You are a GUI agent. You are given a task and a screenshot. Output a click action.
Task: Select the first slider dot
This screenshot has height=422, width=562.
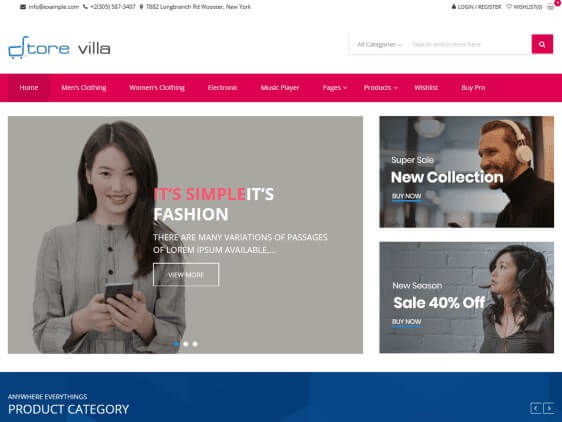176,344
